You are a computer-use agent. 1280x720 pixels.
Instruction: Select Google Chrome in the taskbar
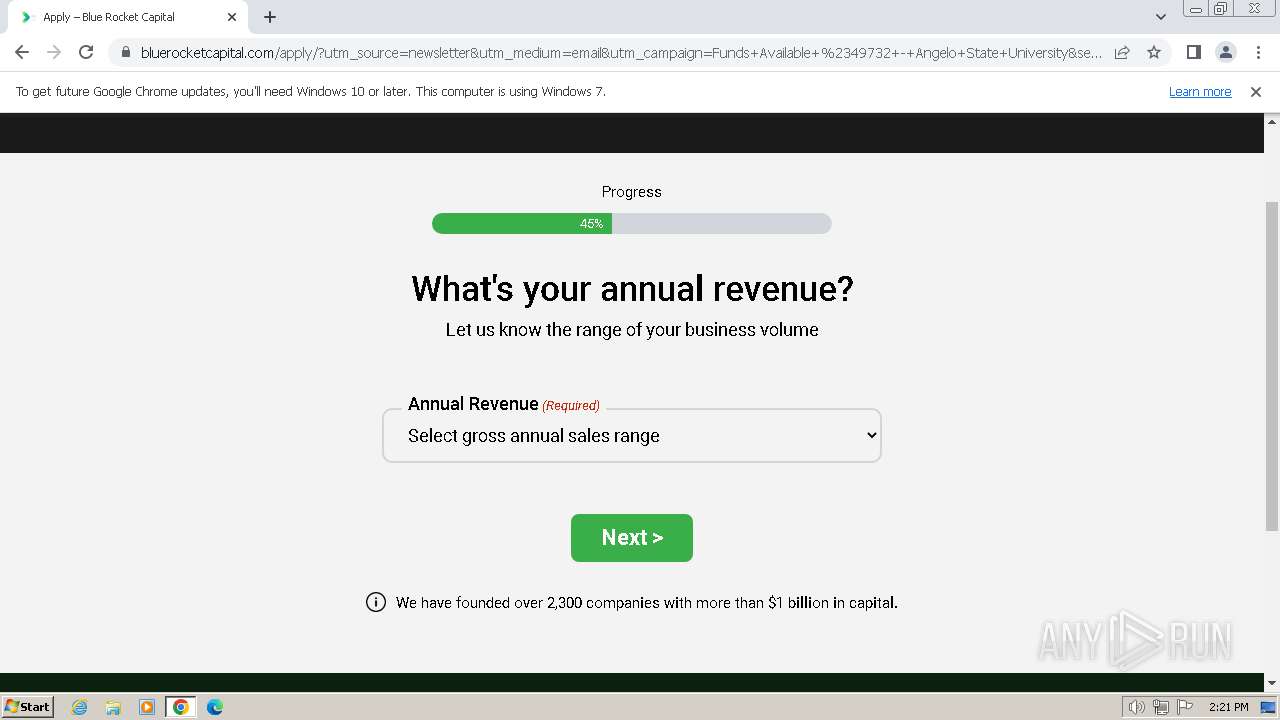pos(181,707)
